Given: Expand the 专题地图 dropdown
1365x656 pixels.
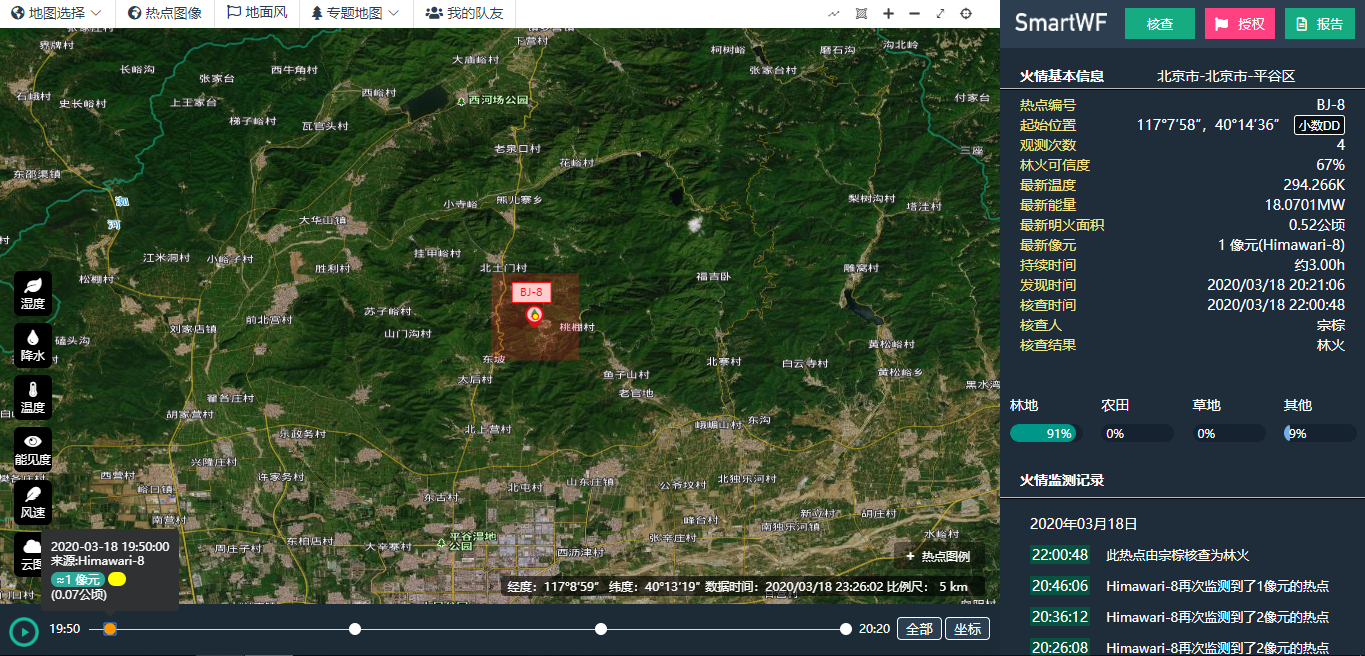Looking at the screenshot, I should pos(355,14).
